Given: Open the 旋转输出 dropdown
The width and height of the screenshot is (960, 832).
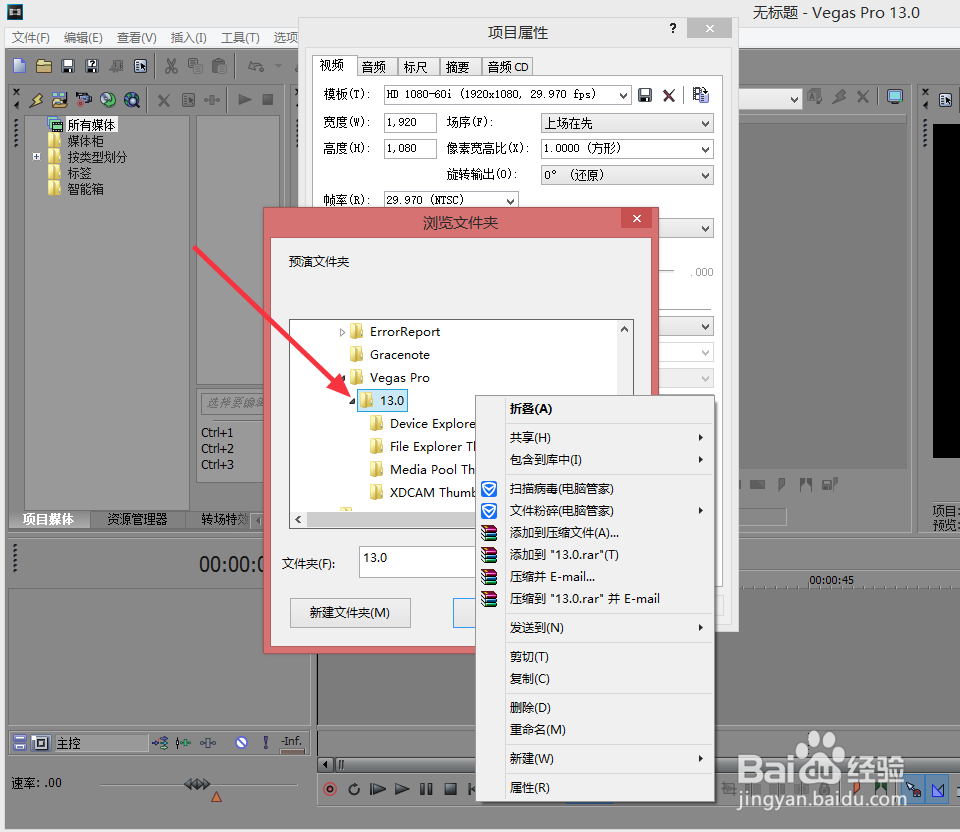Looking at the screenshot, I should coord(705,176).
